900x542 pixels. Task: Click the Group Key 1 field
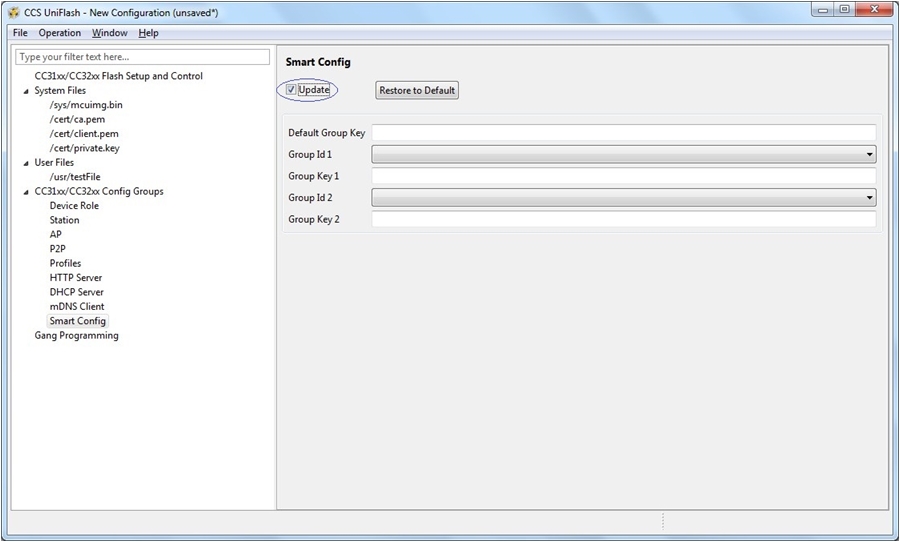[x=624, y=176]
